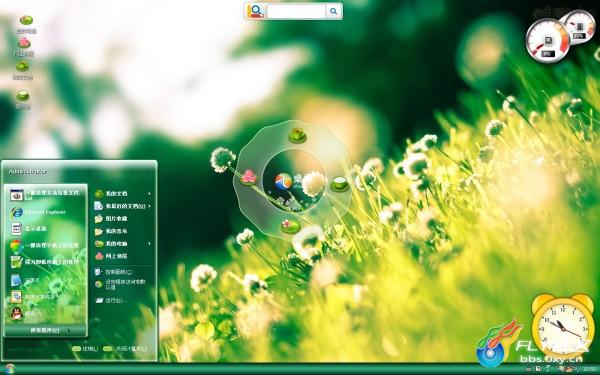The width and height of the screenshot is (600, 375).
Task: Expand 所有程序 All Programs list
Action: coord(46,330)
